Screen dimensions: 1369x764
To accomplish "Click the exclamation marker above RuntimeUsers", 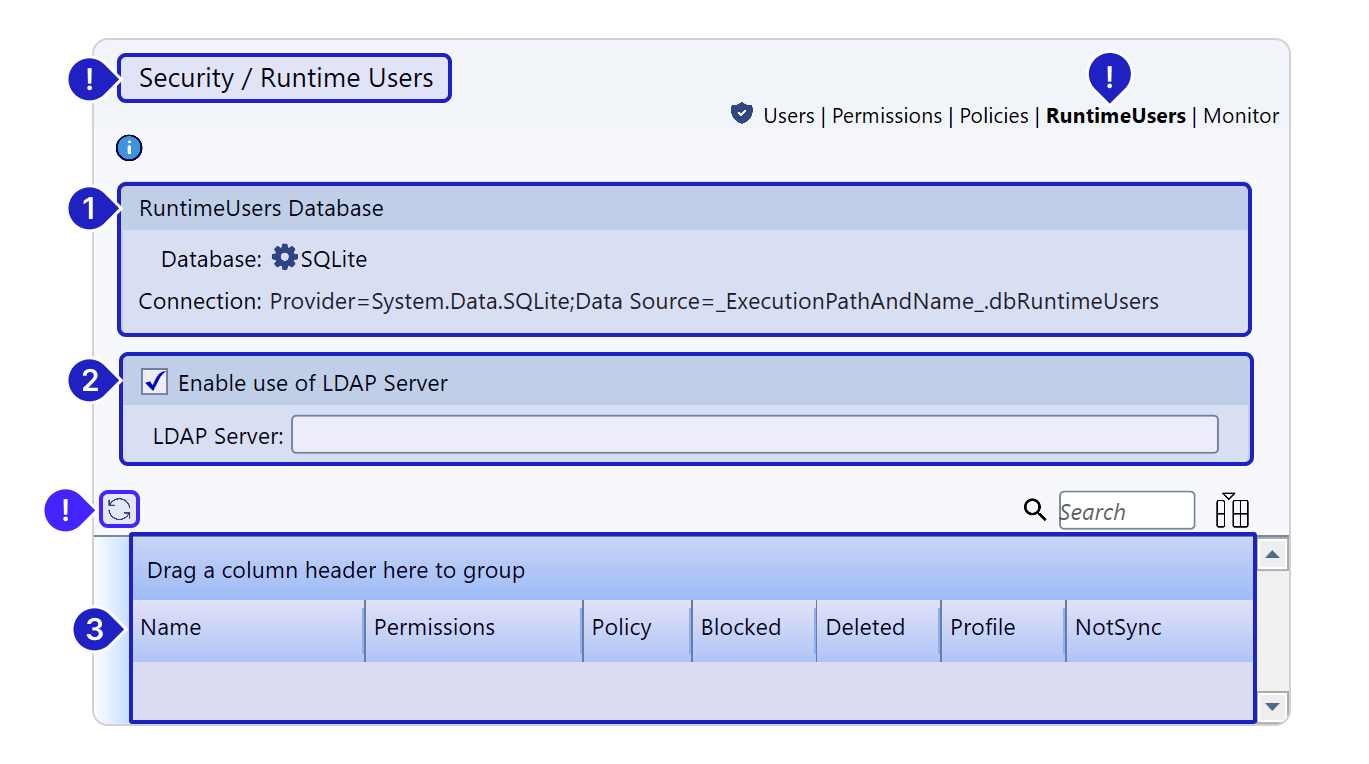I will tap(1108, 74).
